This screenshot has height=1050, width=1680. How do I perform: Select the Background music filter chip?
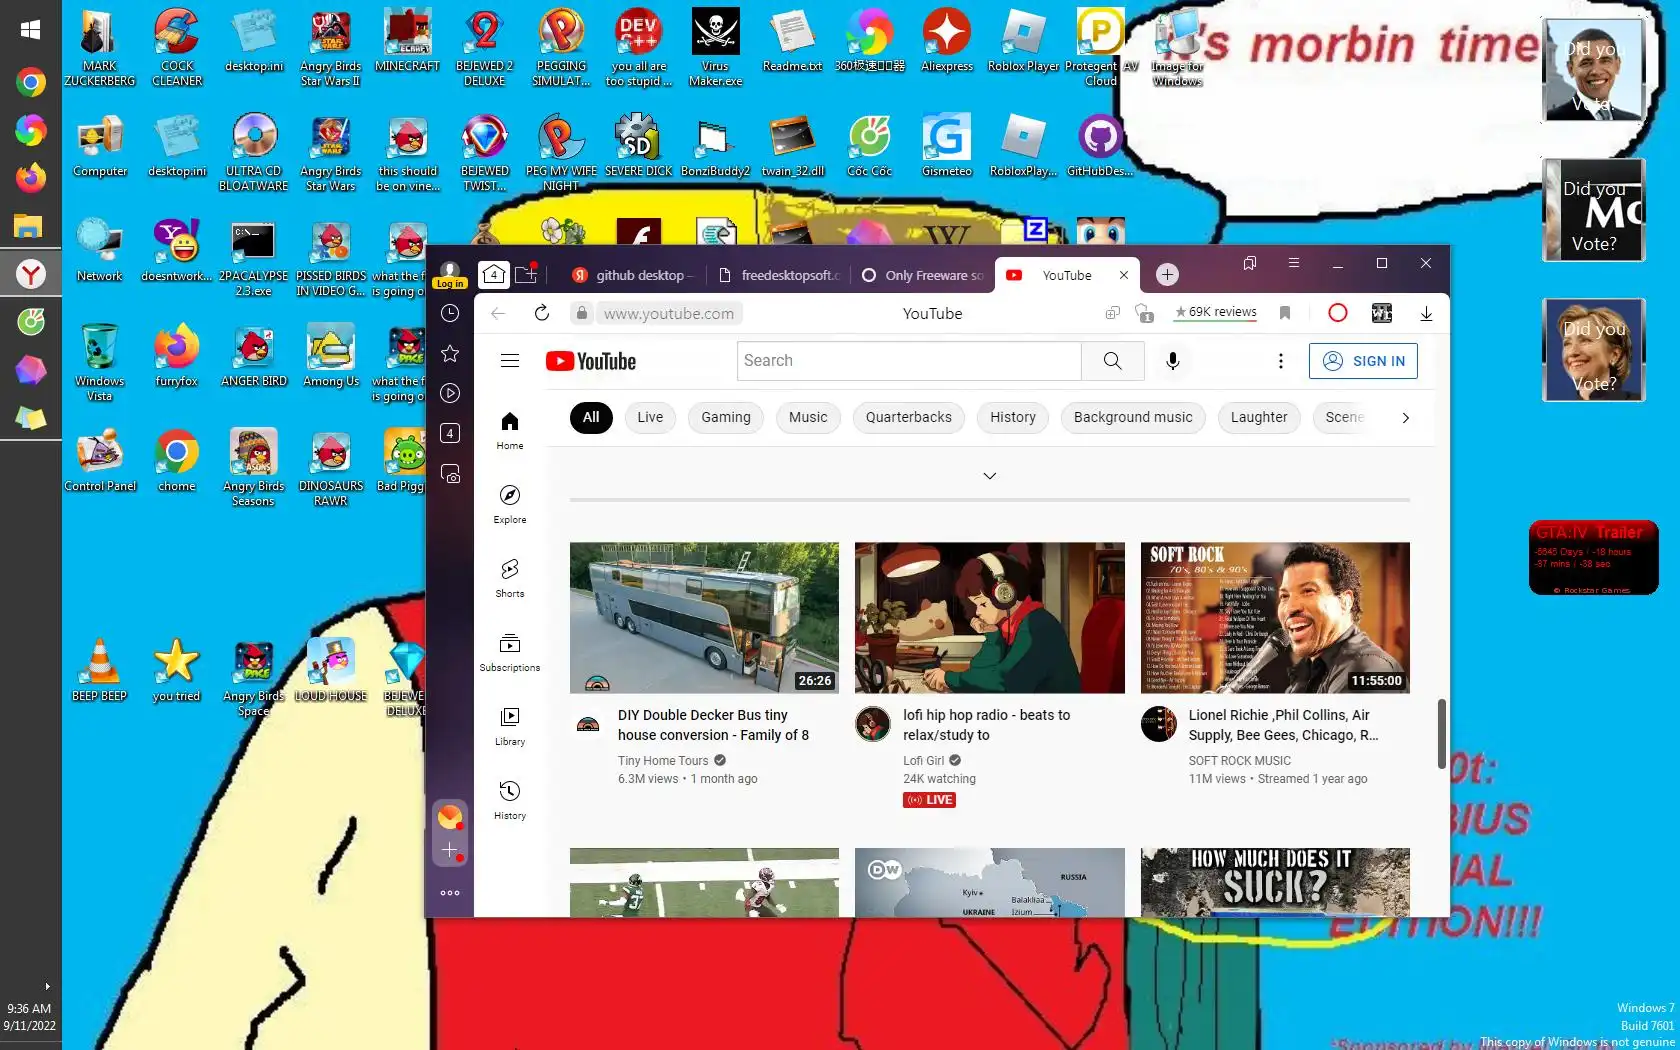tap(1133, 417)
